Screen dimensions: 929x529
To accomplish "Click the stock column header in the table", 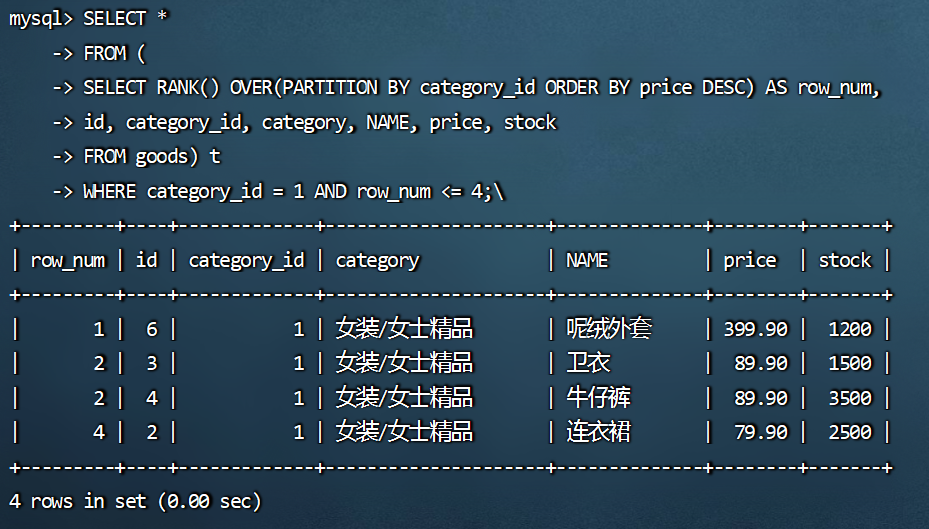I will [845, 261].
